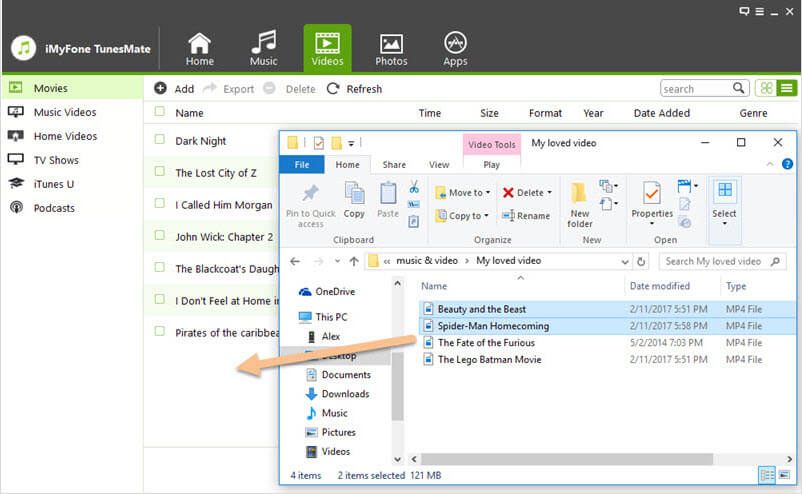
Task: Check John Wick: Chapter 2 checkbox
Action: 160,235
